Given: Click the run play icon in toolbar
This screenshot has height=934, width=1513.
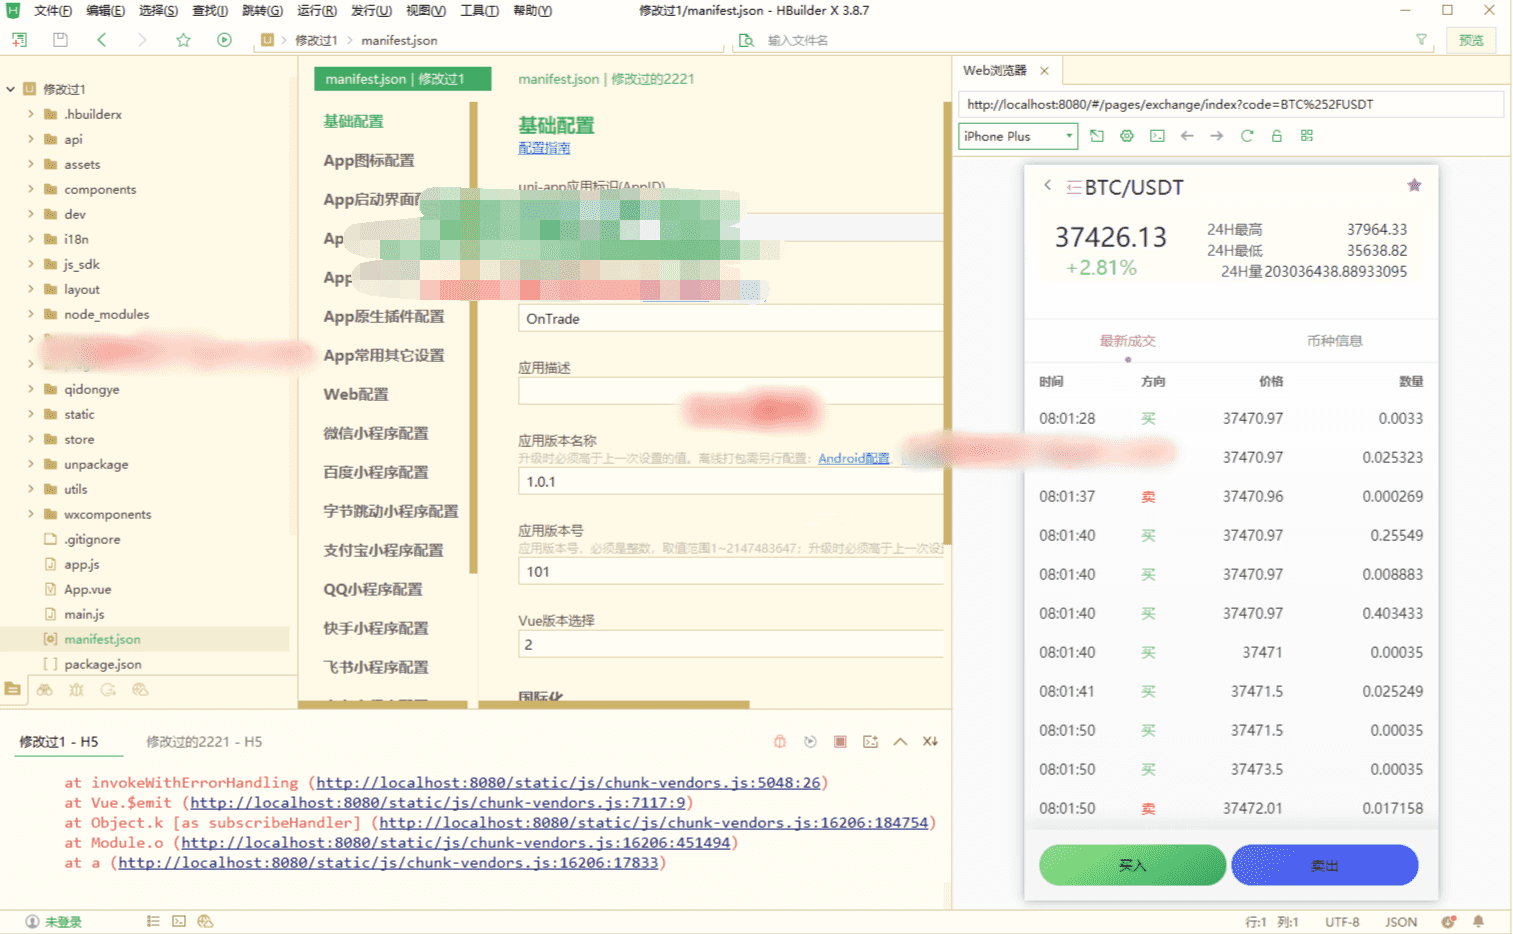Looking at the screenshot, I should click(224, 40).
